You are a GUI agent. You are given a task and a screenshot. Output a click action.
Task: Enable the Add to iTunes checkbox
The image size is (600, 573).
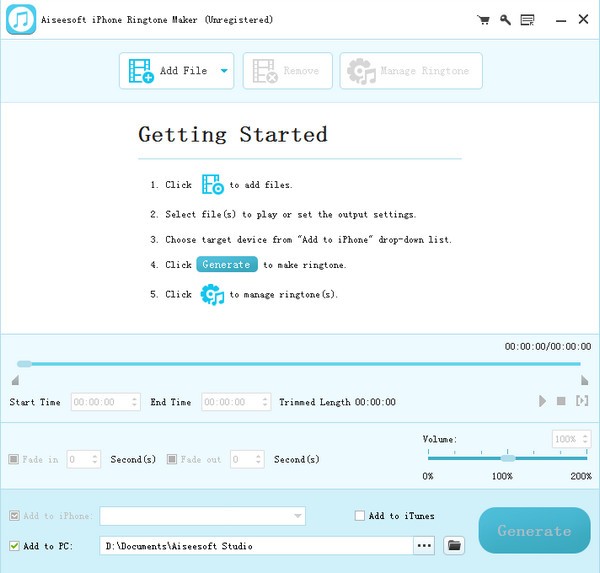click(360, 516)
